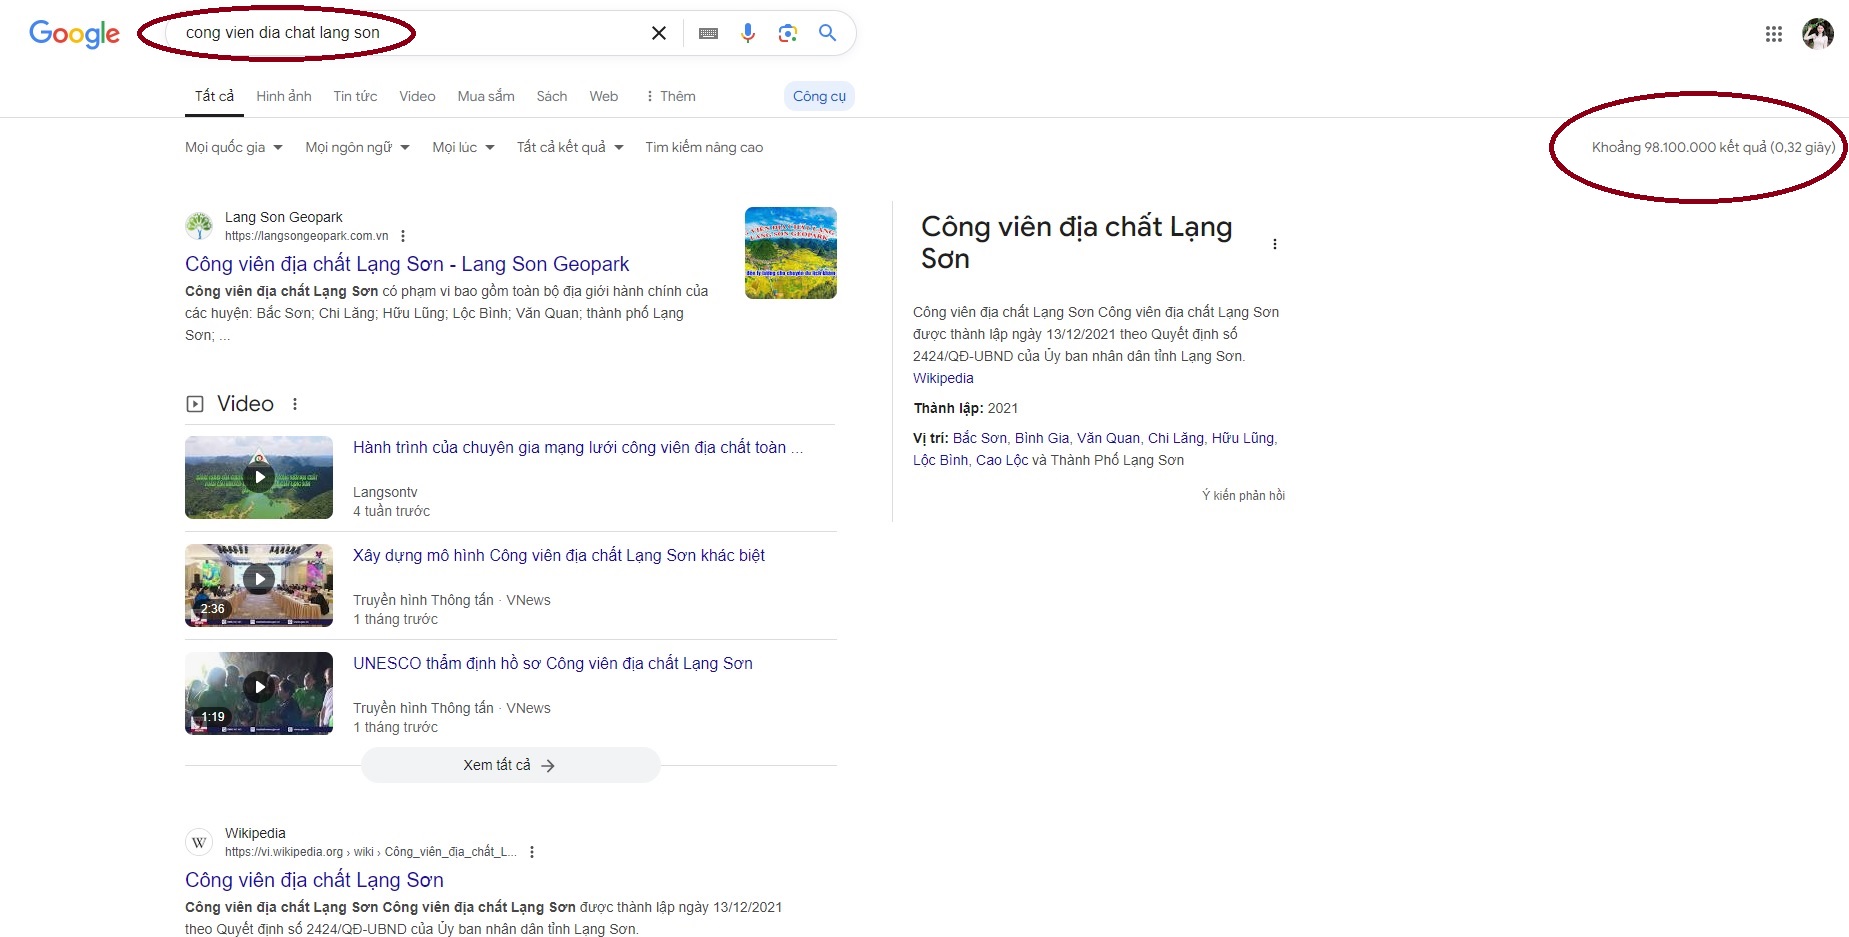This screenshot has height=937, width=1849.
Task: Clear the search box with the X icon
Action: (659, 33)
